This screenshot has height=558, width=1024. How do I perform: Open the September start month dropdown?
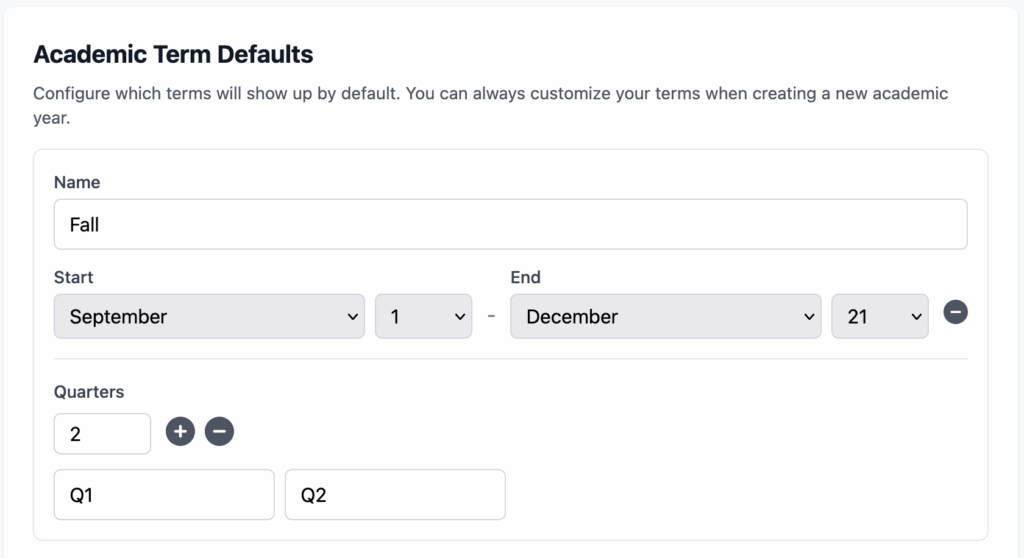click(209, 316)
